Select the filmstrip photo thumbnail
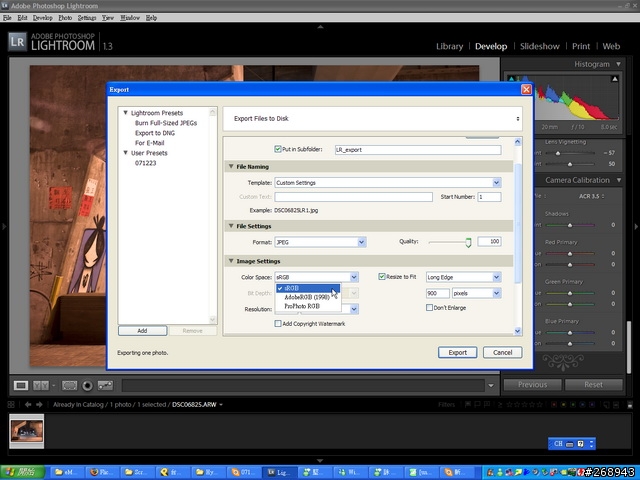Image resolution: width=640 pixels, height=480 pixels. pyautogui.click(x=27, y=431)
